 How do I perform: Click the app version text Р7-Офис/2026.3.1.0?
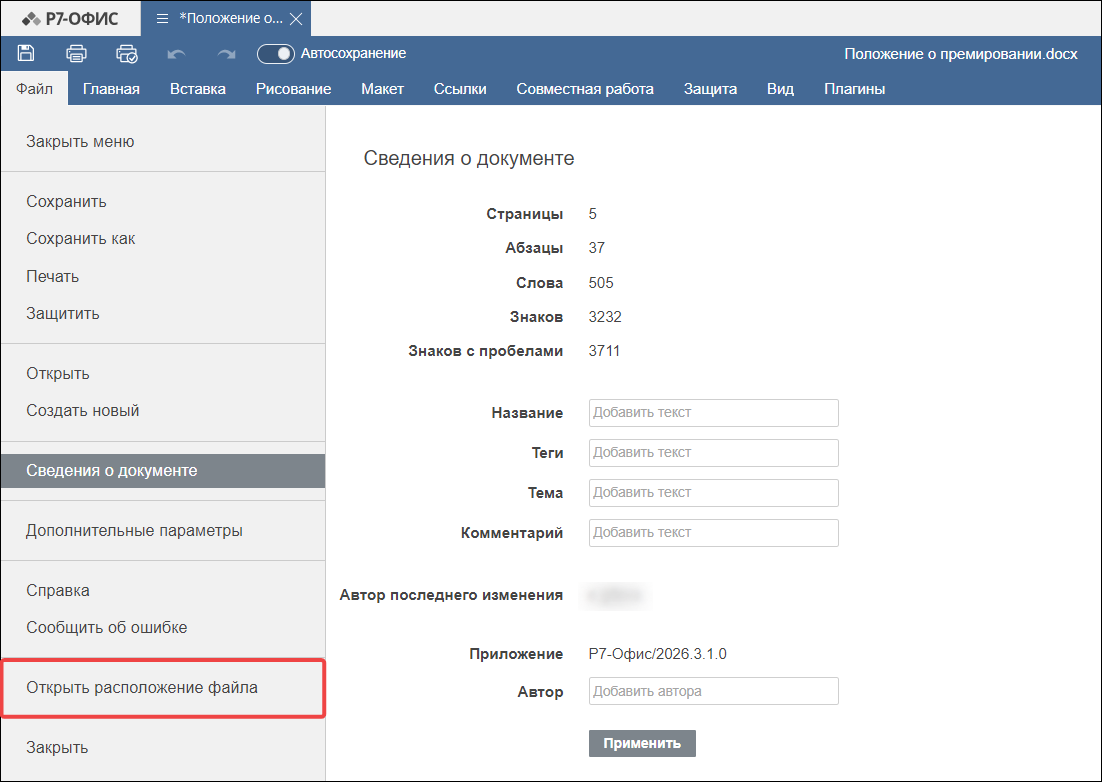658,654
